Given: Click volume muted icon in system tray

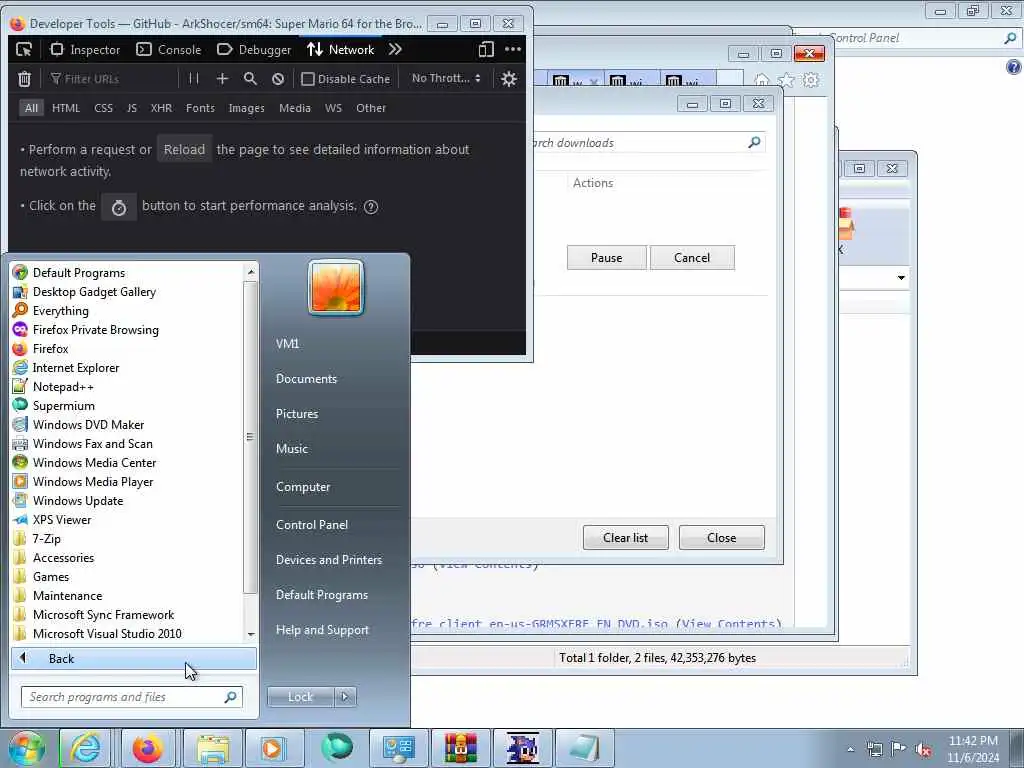Looking at the screenshot, I should coord(923,750).
